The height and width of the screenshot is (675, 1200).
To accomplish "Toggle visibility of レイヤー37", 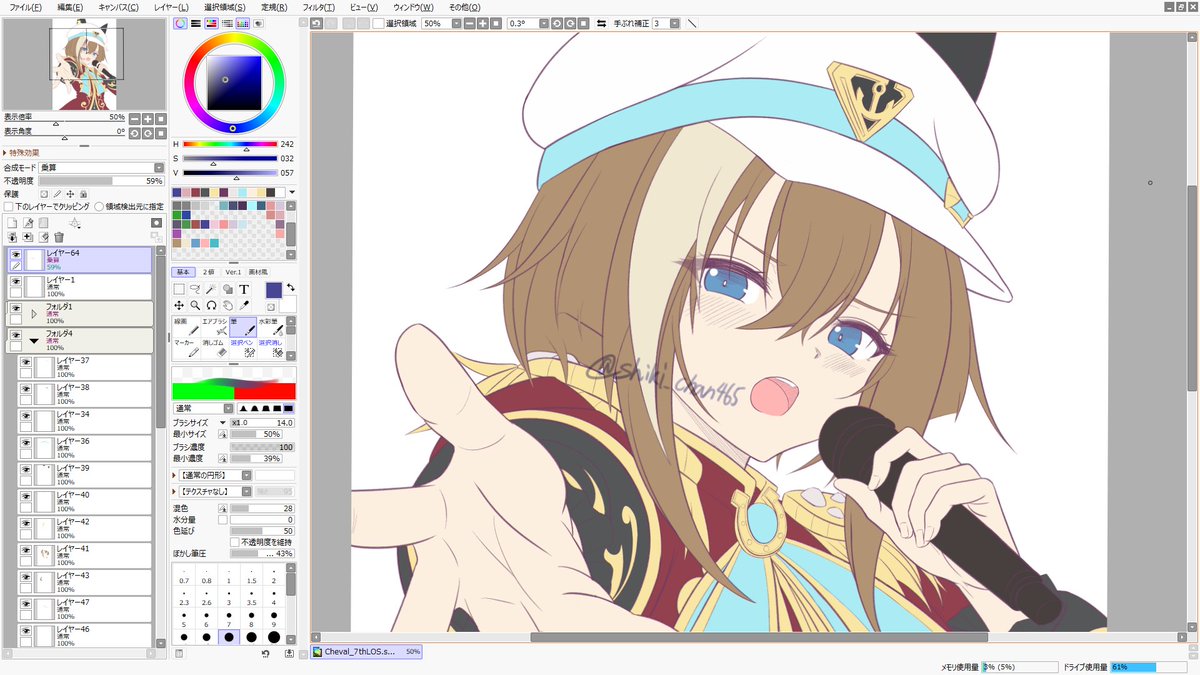I will pyautogui.click(x=26, y=361).
